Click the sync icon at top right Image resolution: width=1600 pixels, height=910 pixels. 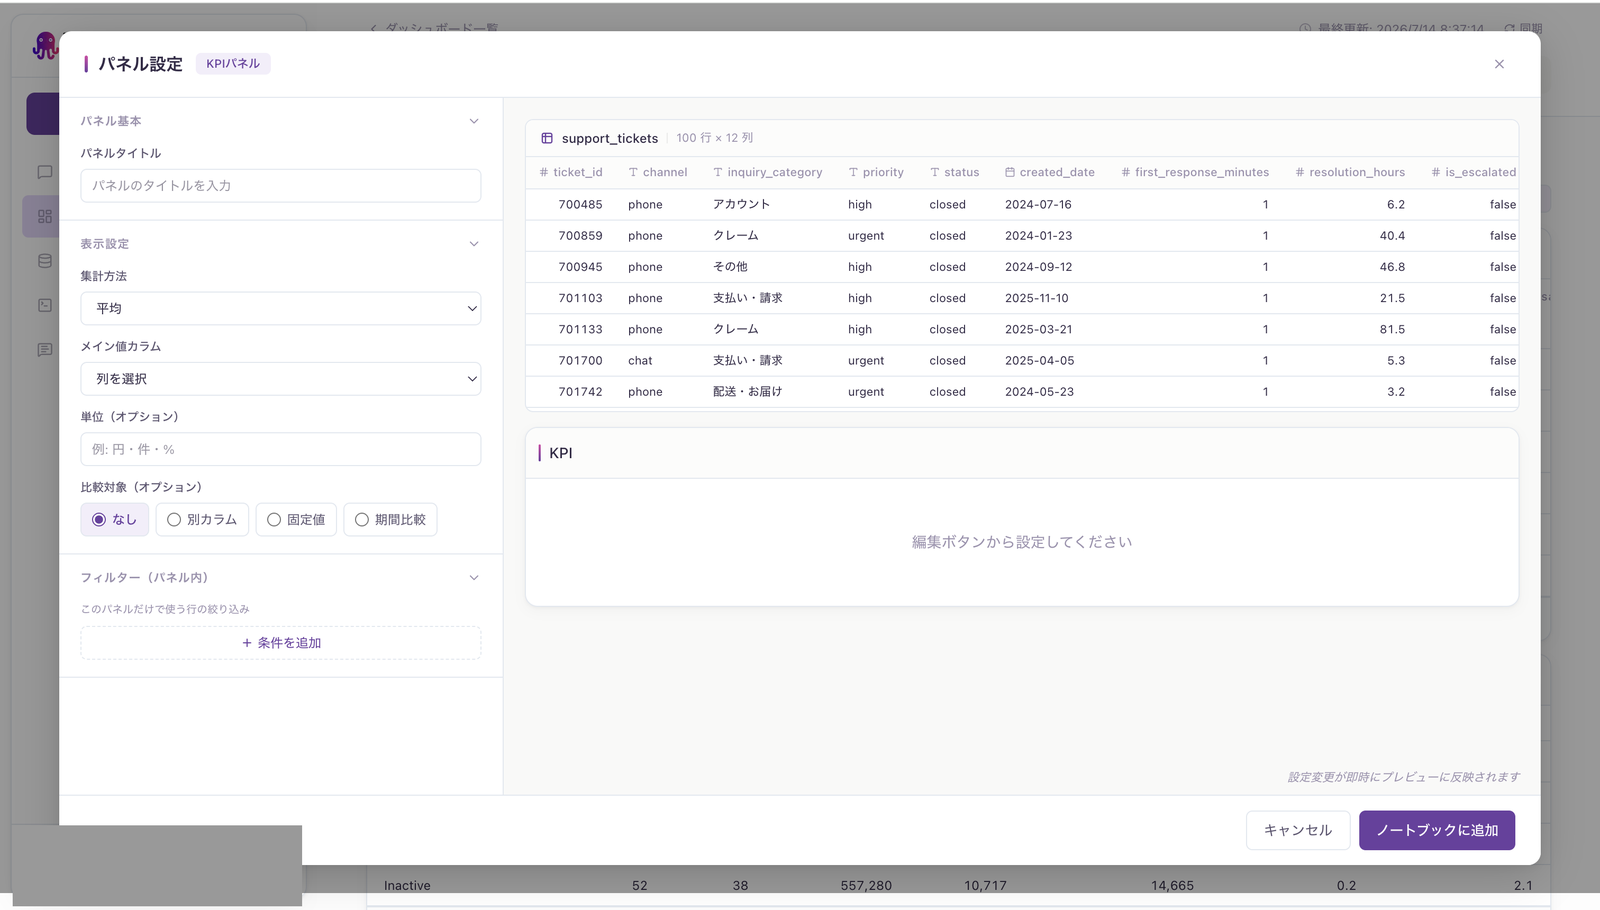1510,29
